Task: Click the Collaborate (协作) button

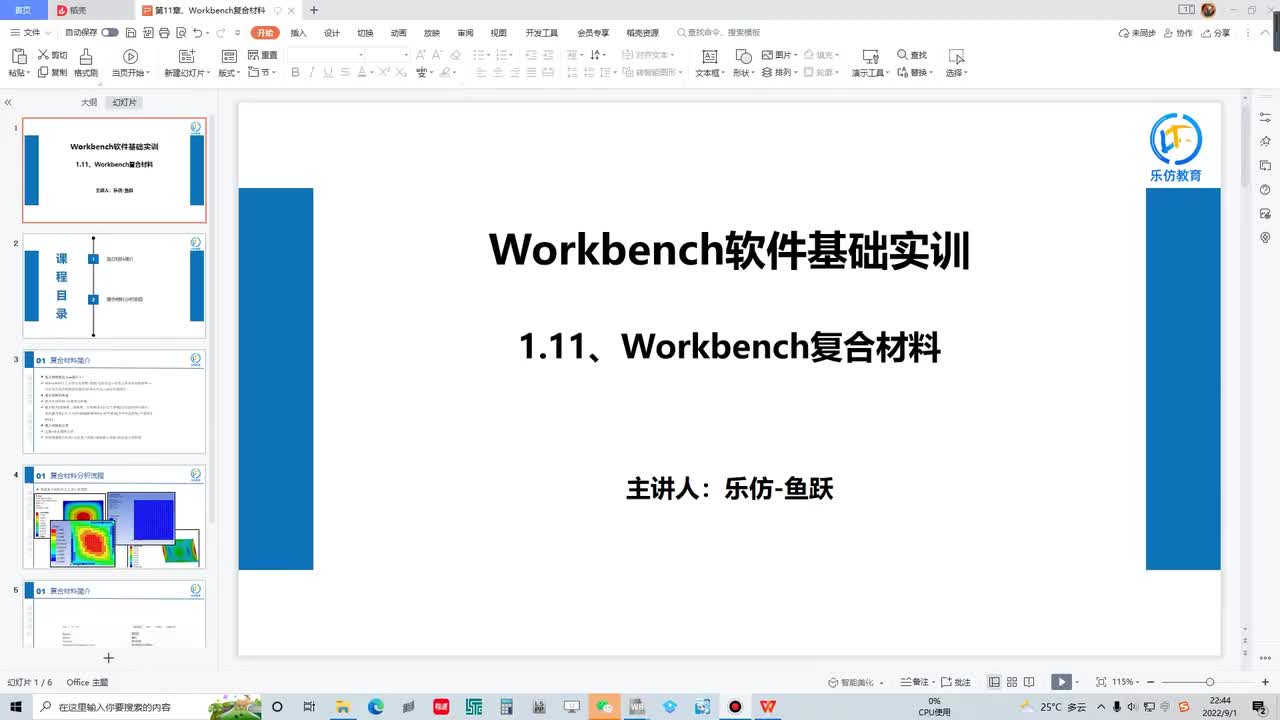Action: point(1178,33)
